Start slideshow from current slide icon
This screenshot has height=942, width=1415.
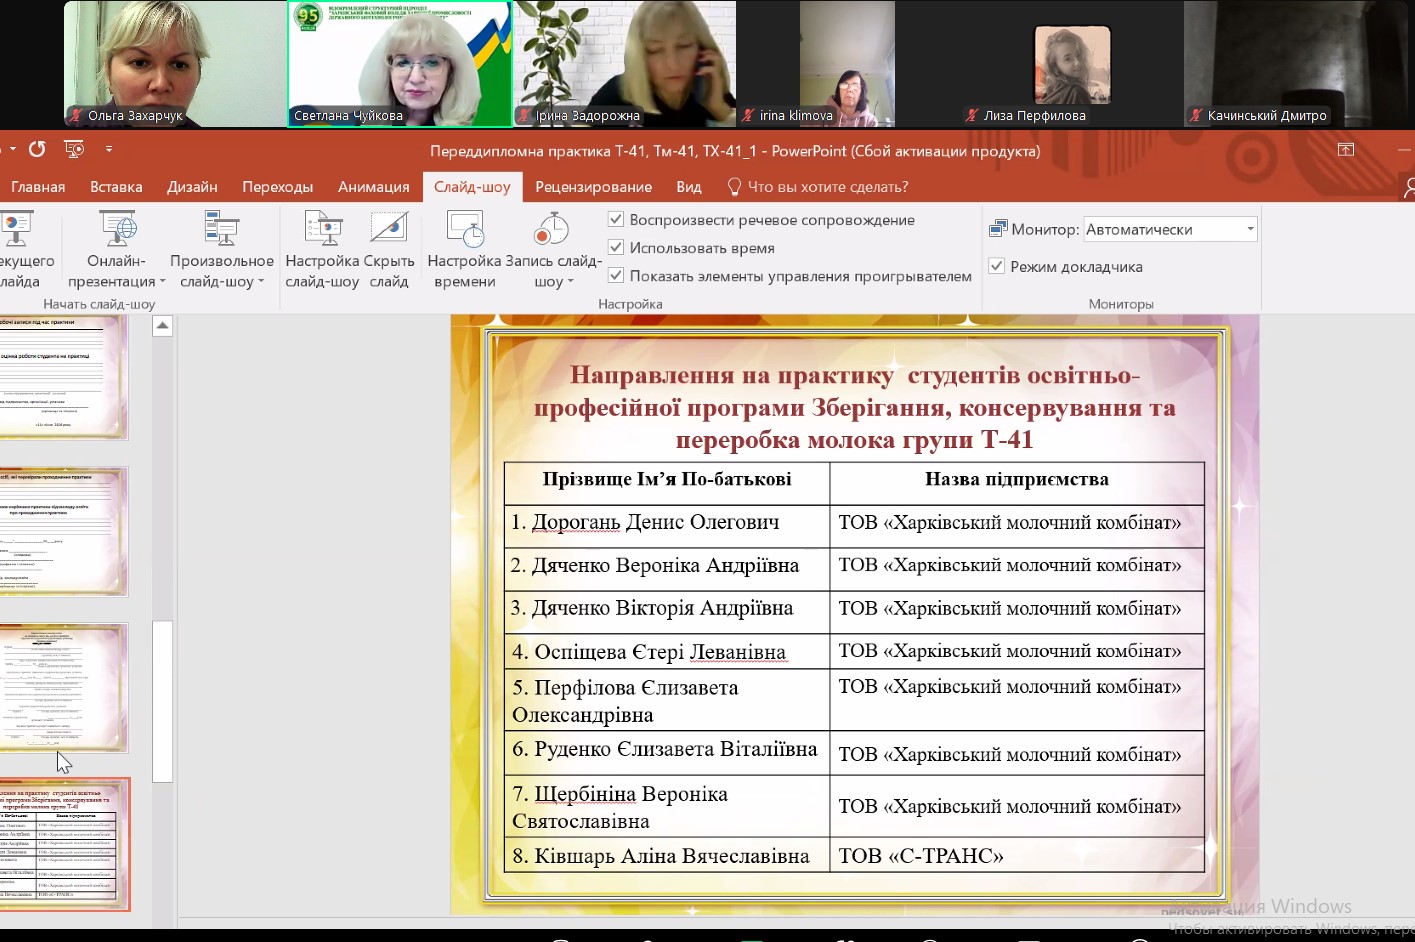tap(18, 230)
